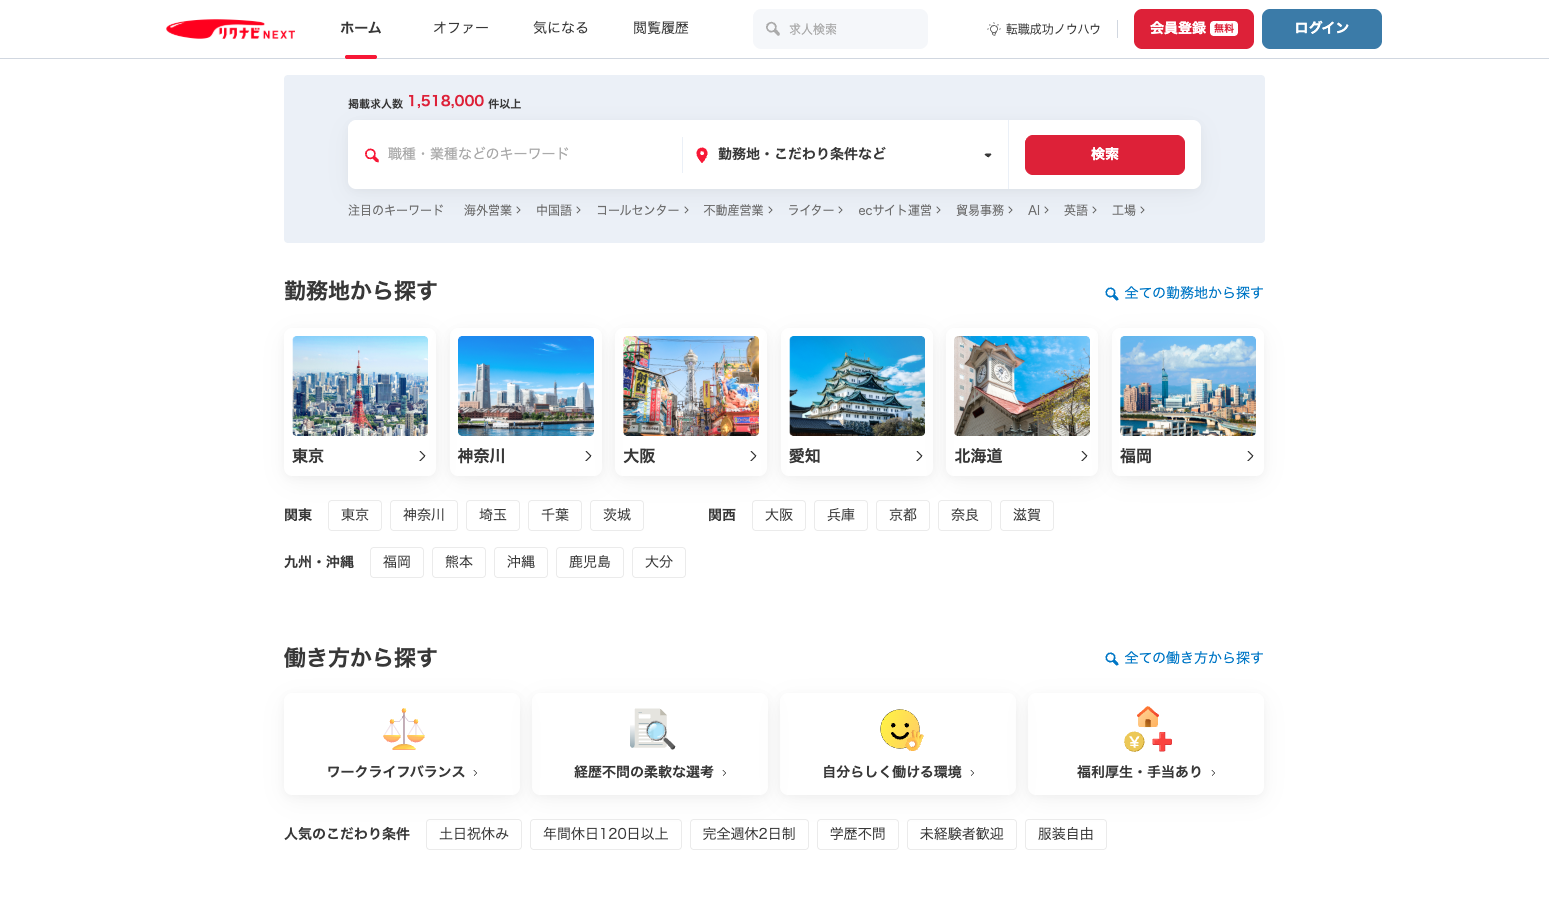Viewport: 1549px width, 913px height.
Task: Click the Rikunabi NEXT logo
Action: point(230,30)
